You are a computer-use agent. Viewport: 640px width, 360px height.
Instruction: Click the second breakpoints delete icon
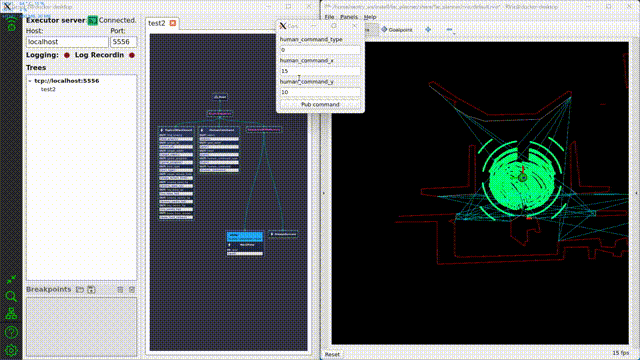pos(132,289)
